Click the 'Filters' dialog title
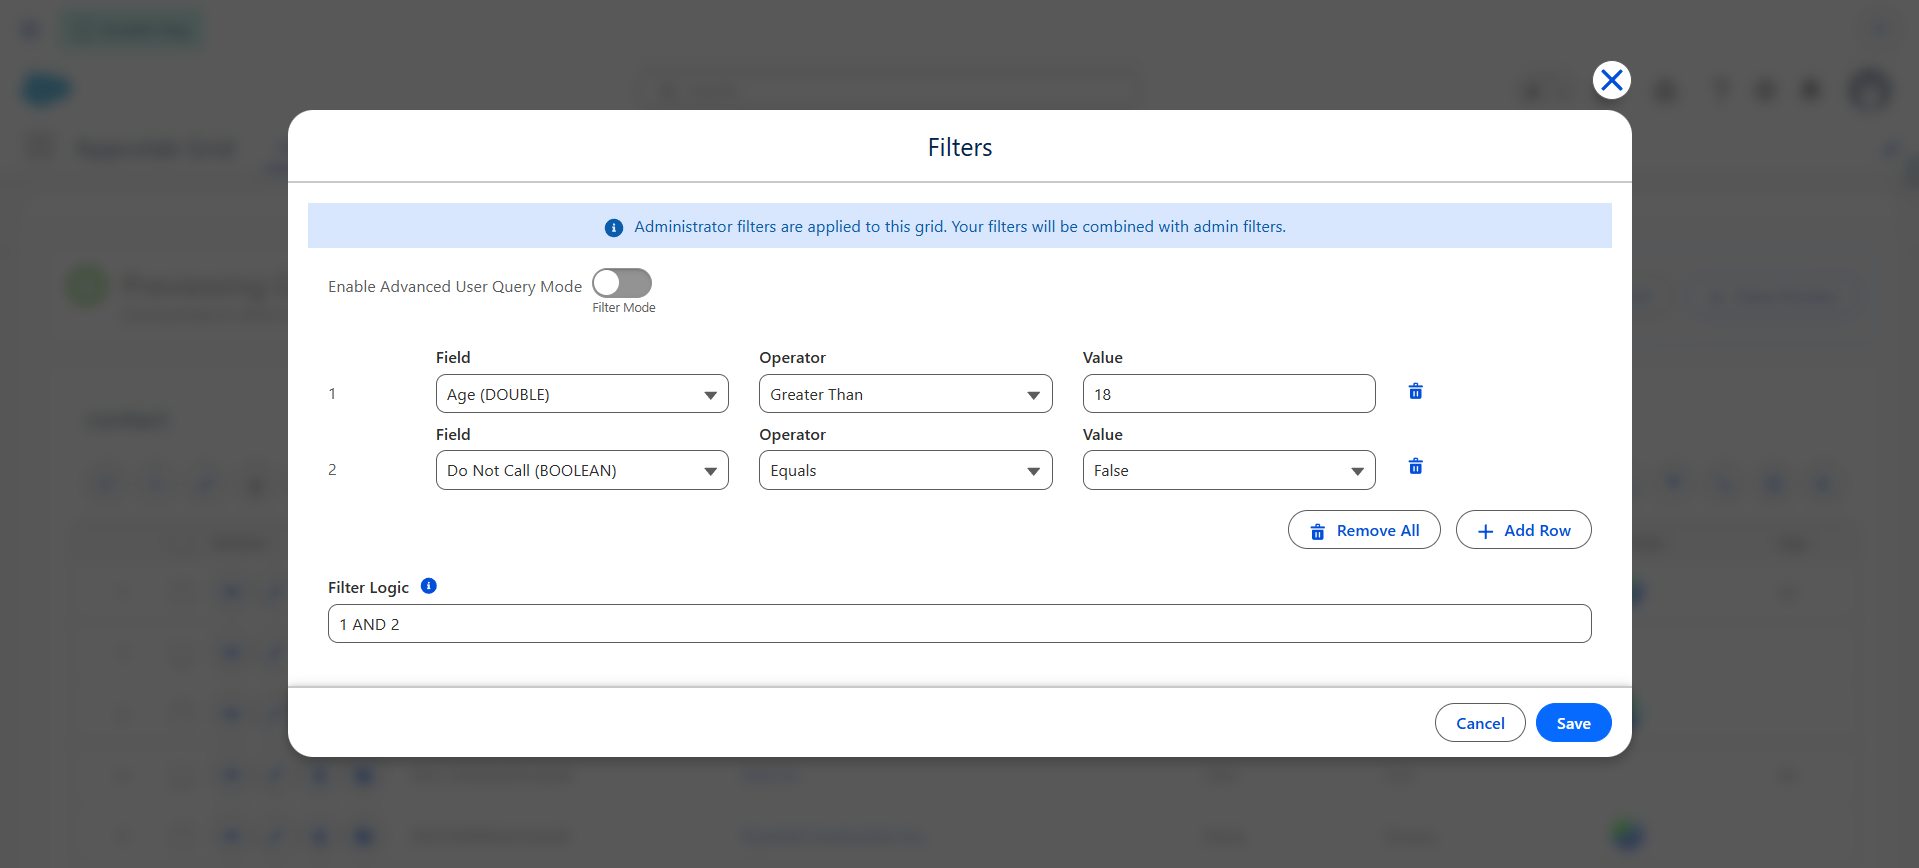Viewport: 1919px width, 868px height. coord(960,148)
